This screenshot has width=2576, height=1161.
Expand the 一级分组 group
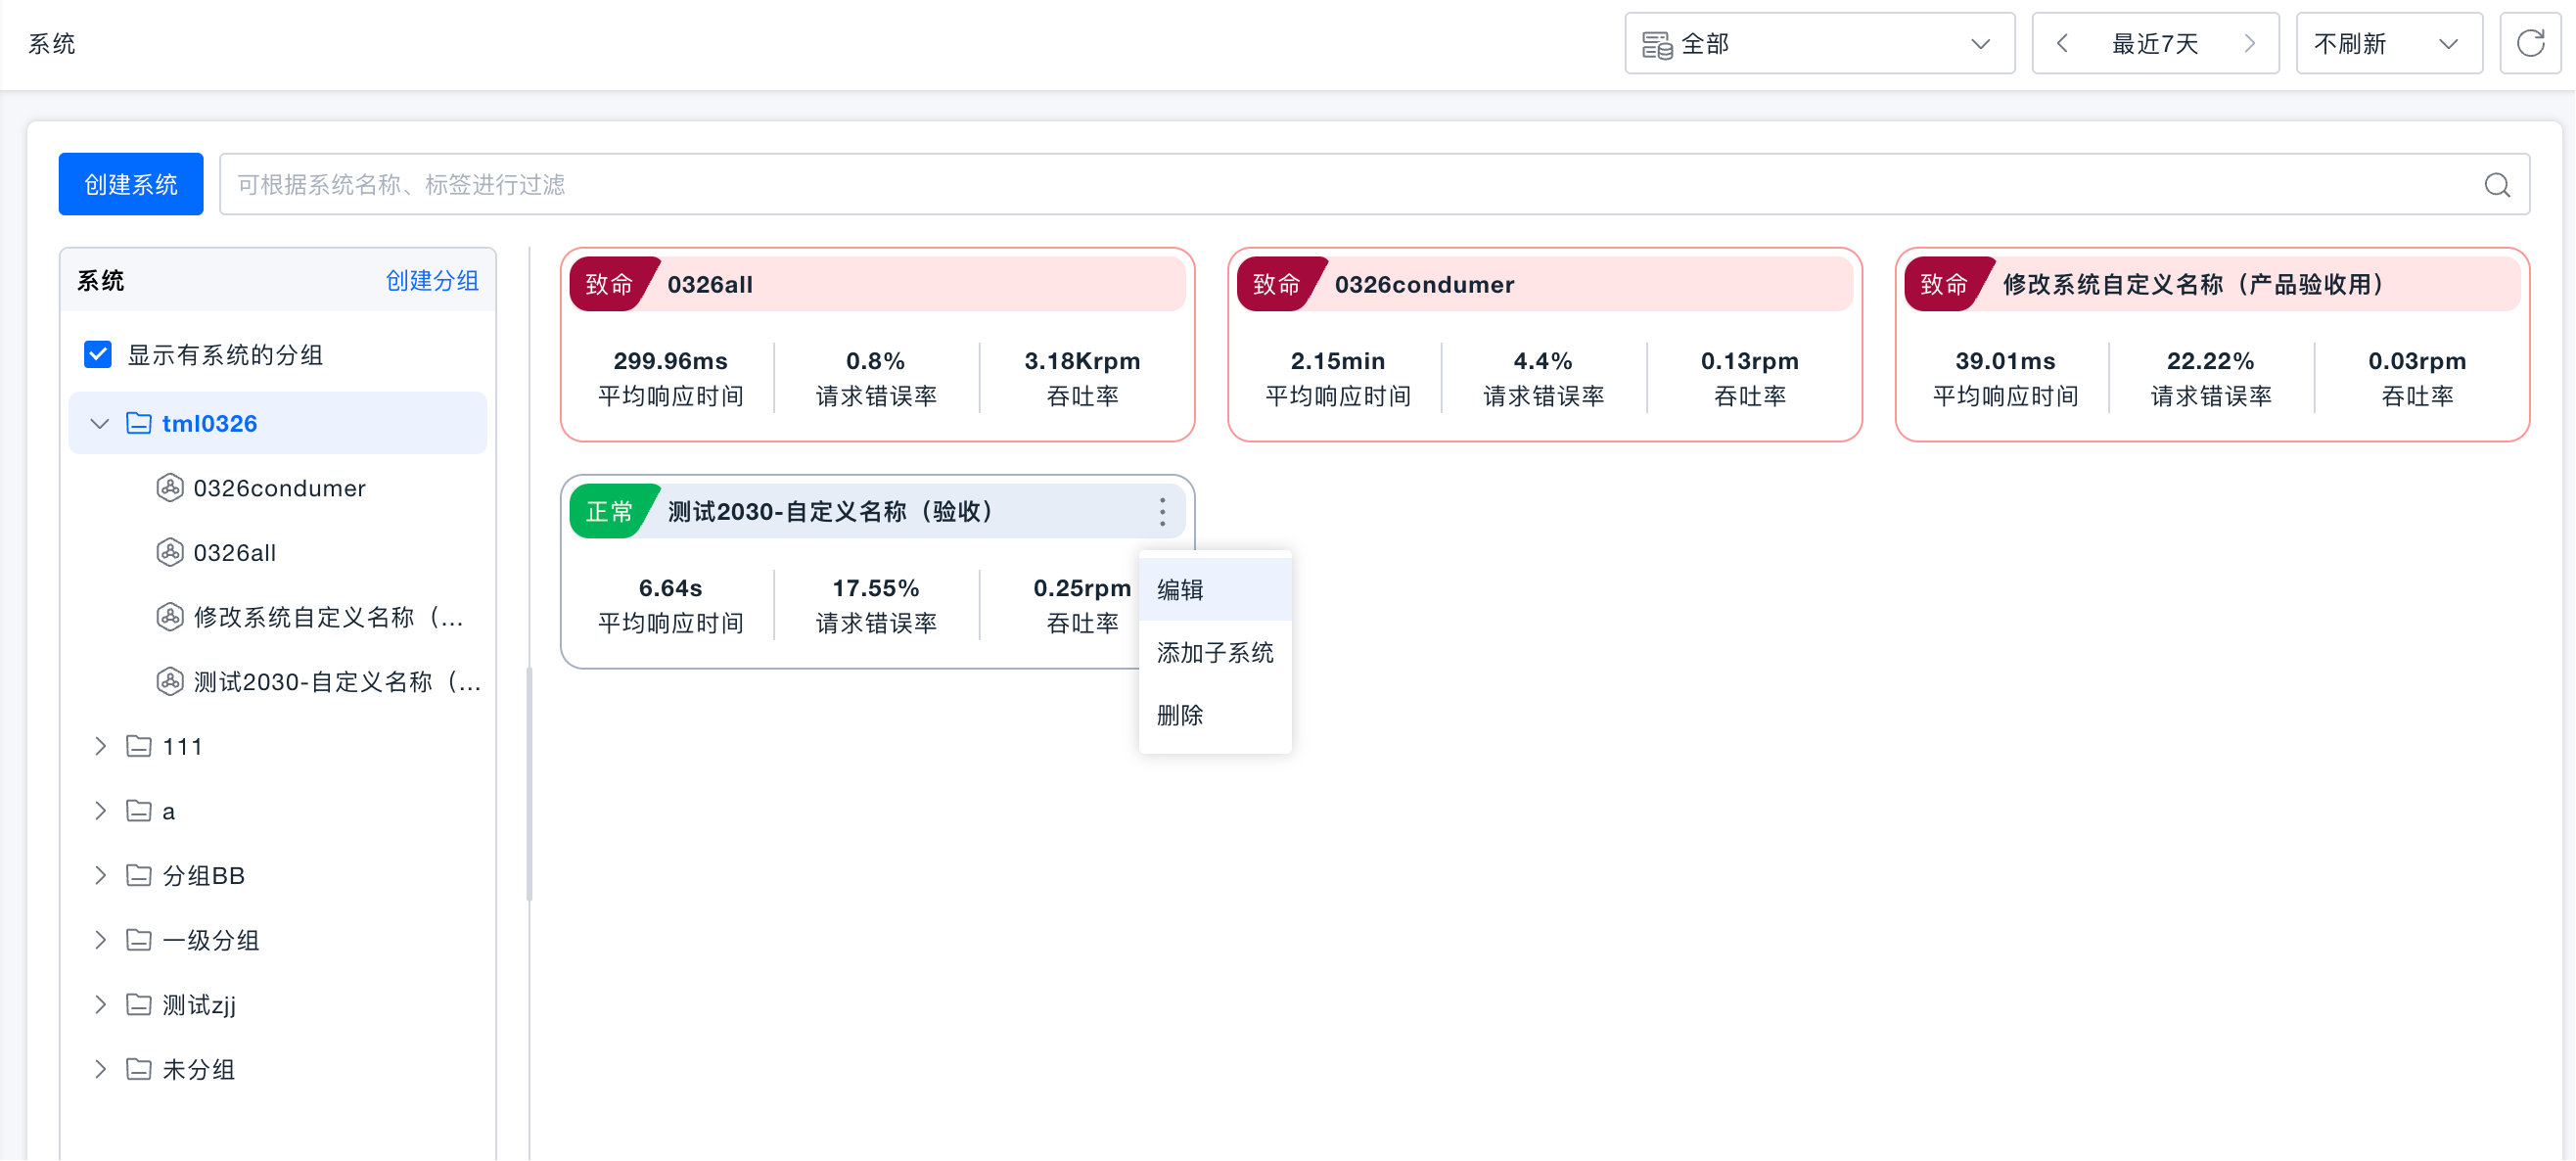pos(100,940)
